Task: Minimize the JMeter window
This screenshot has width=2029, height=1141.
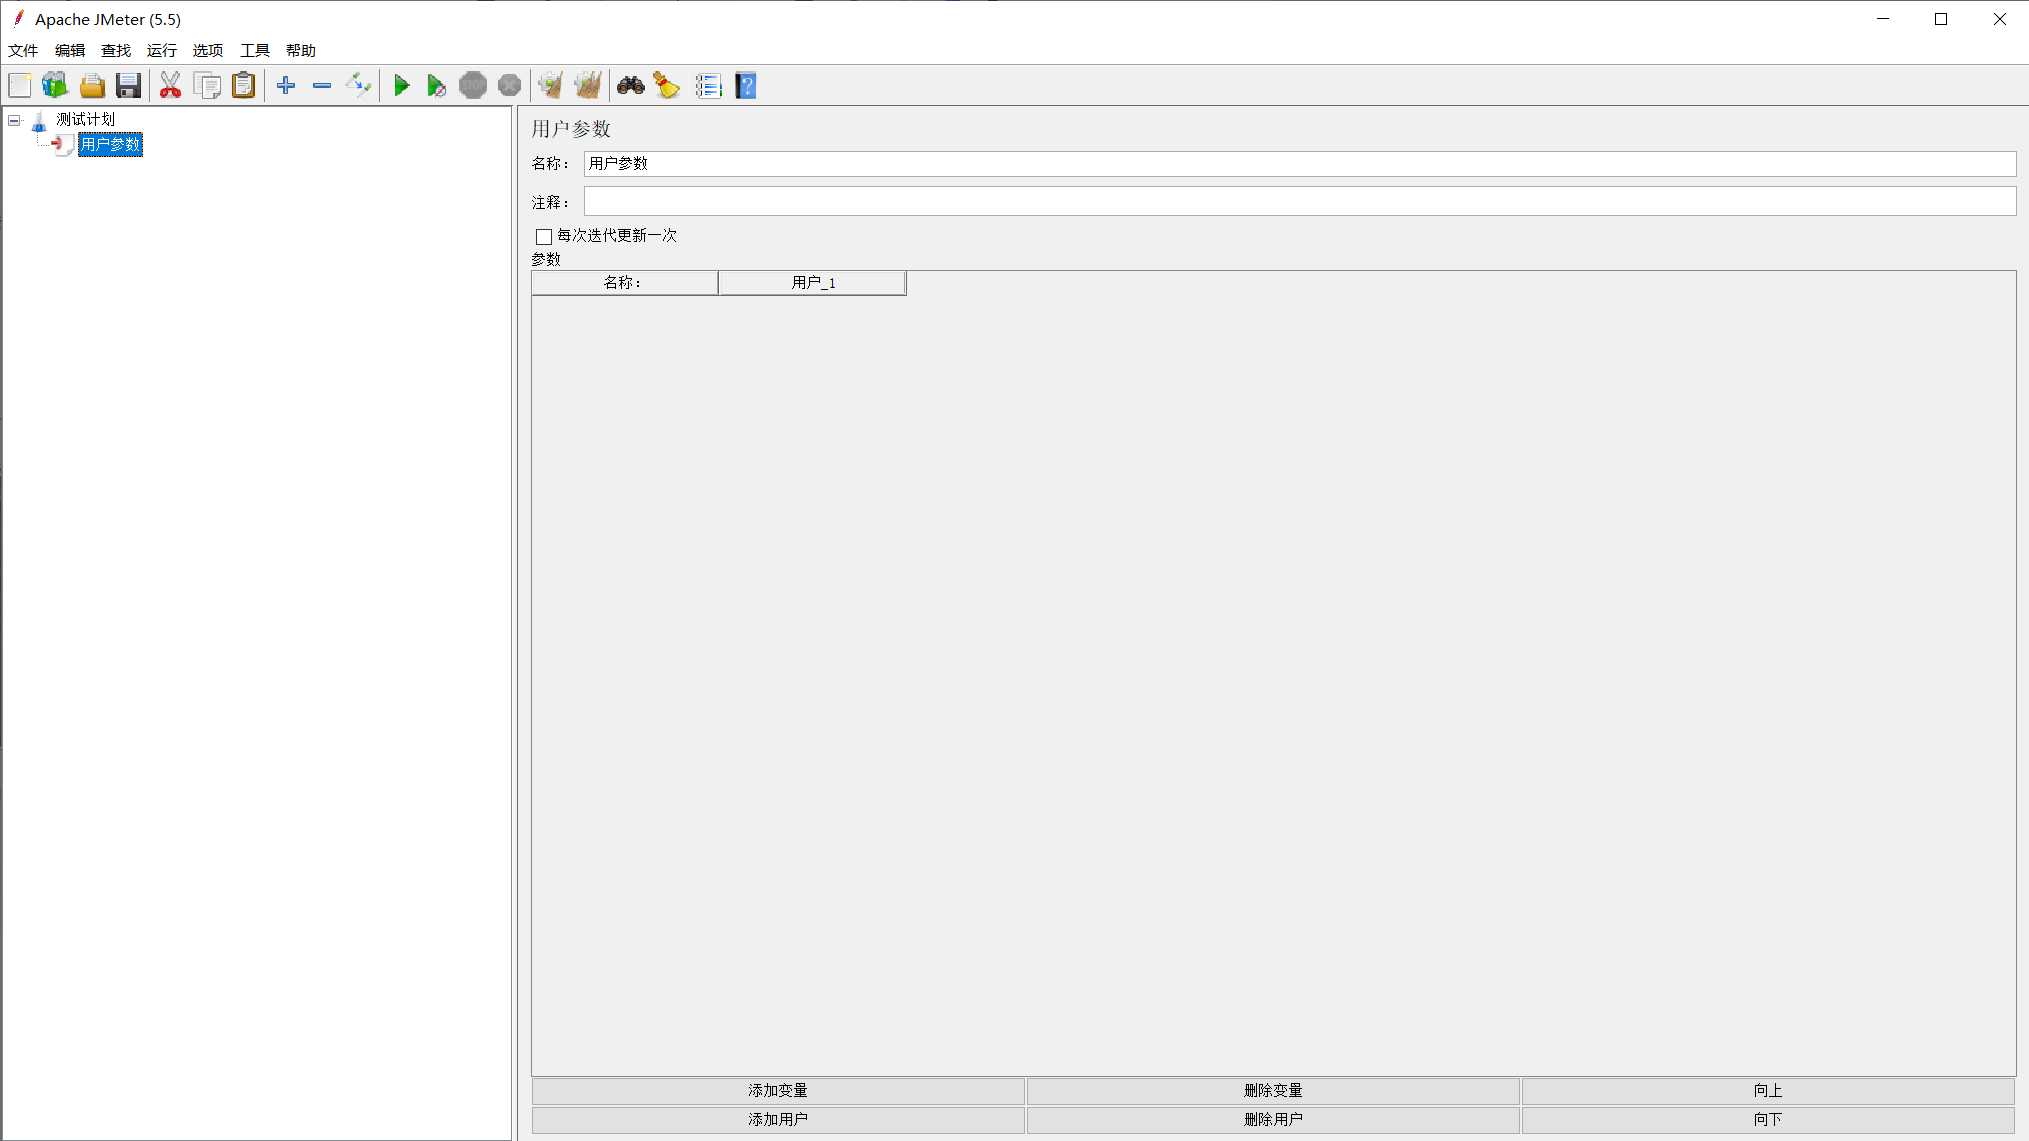Action: [x=1883, y=20]
